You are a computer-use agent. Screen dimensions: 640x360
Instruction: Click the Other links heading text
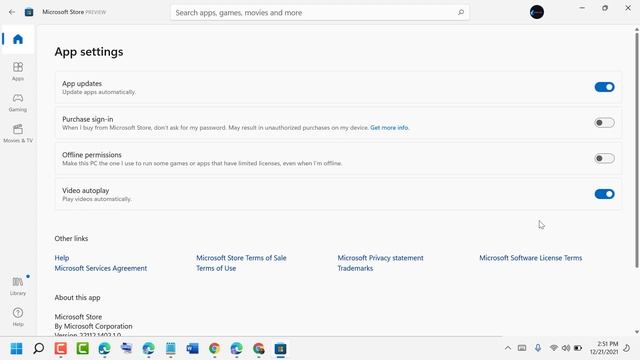click(x=71, y=238)
